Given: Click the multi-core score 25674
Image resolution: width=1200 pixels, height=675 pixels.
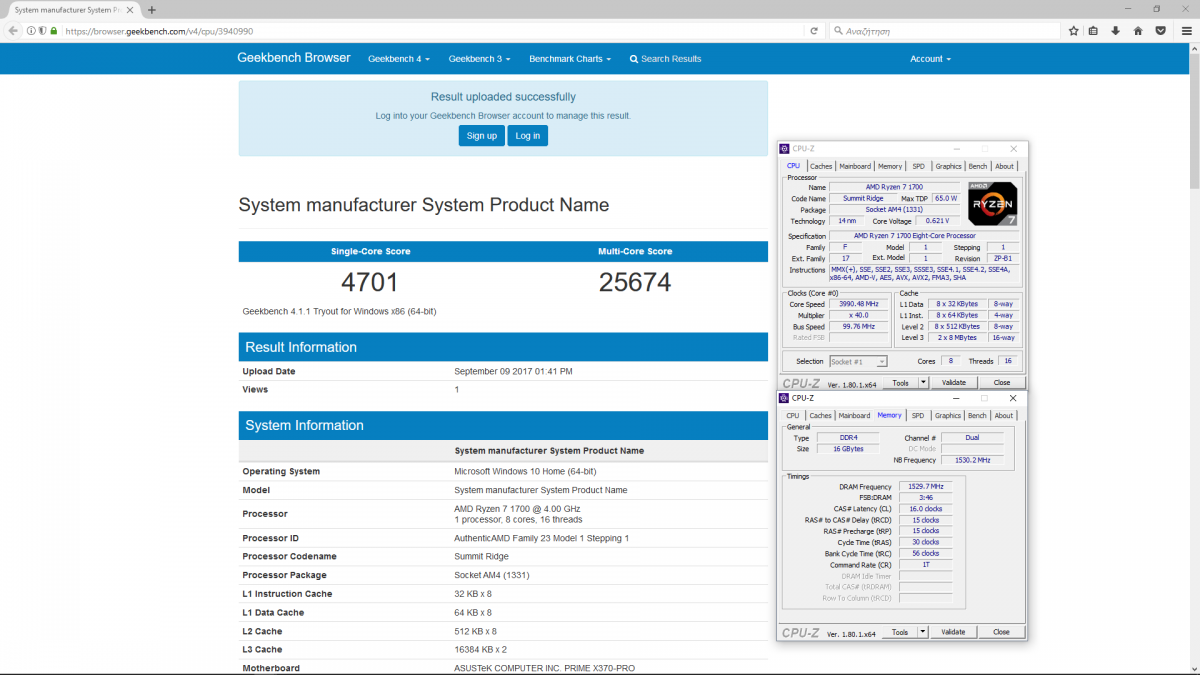Looking at the screenshot, I should point(635,282).
